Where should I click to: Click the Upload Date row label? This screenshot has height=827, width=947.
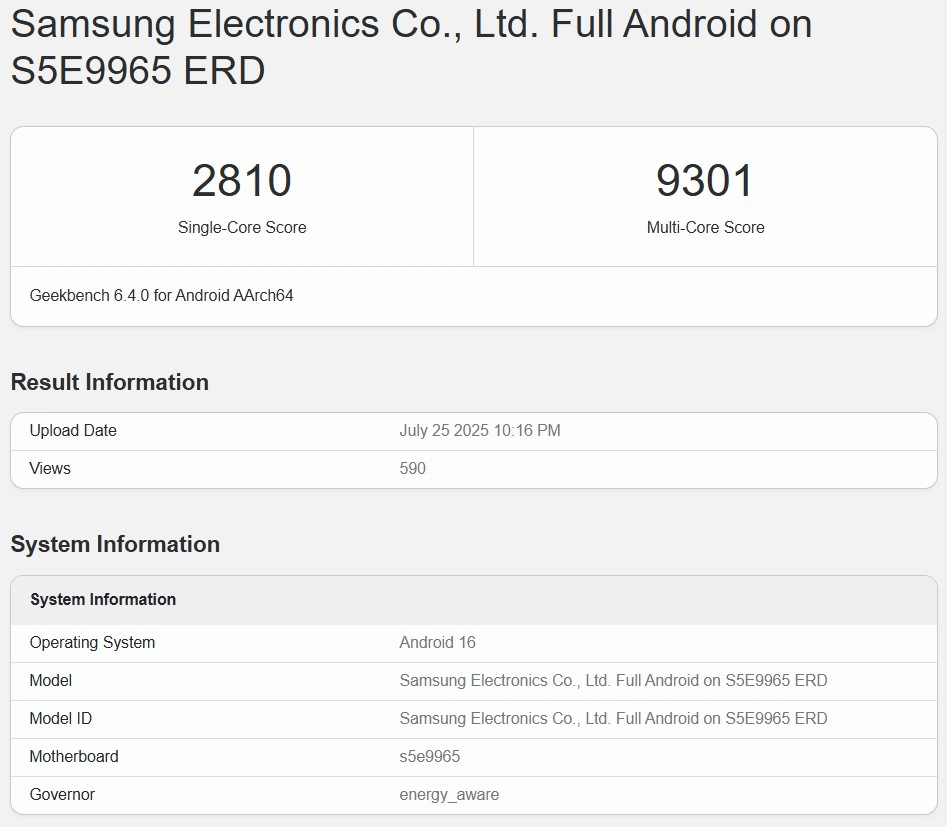pyautogui.click(x=73, y=431)
